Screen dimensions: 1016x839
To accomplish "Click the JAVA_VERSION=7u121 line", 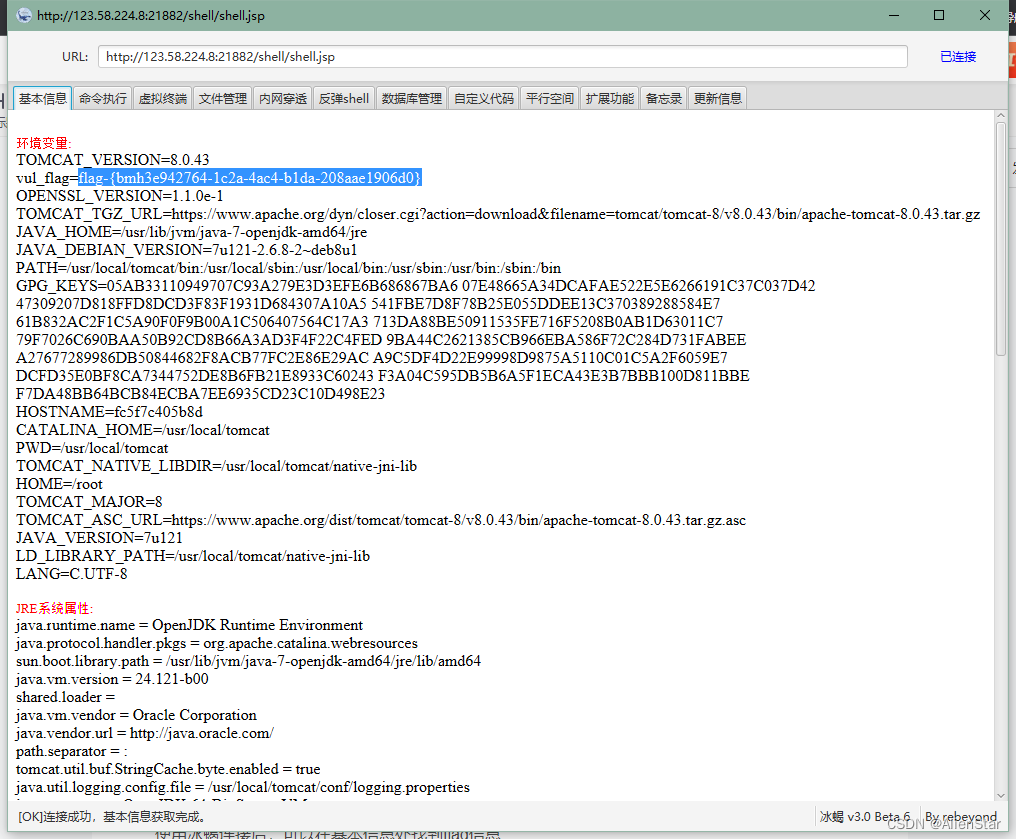I will (99, 538).
